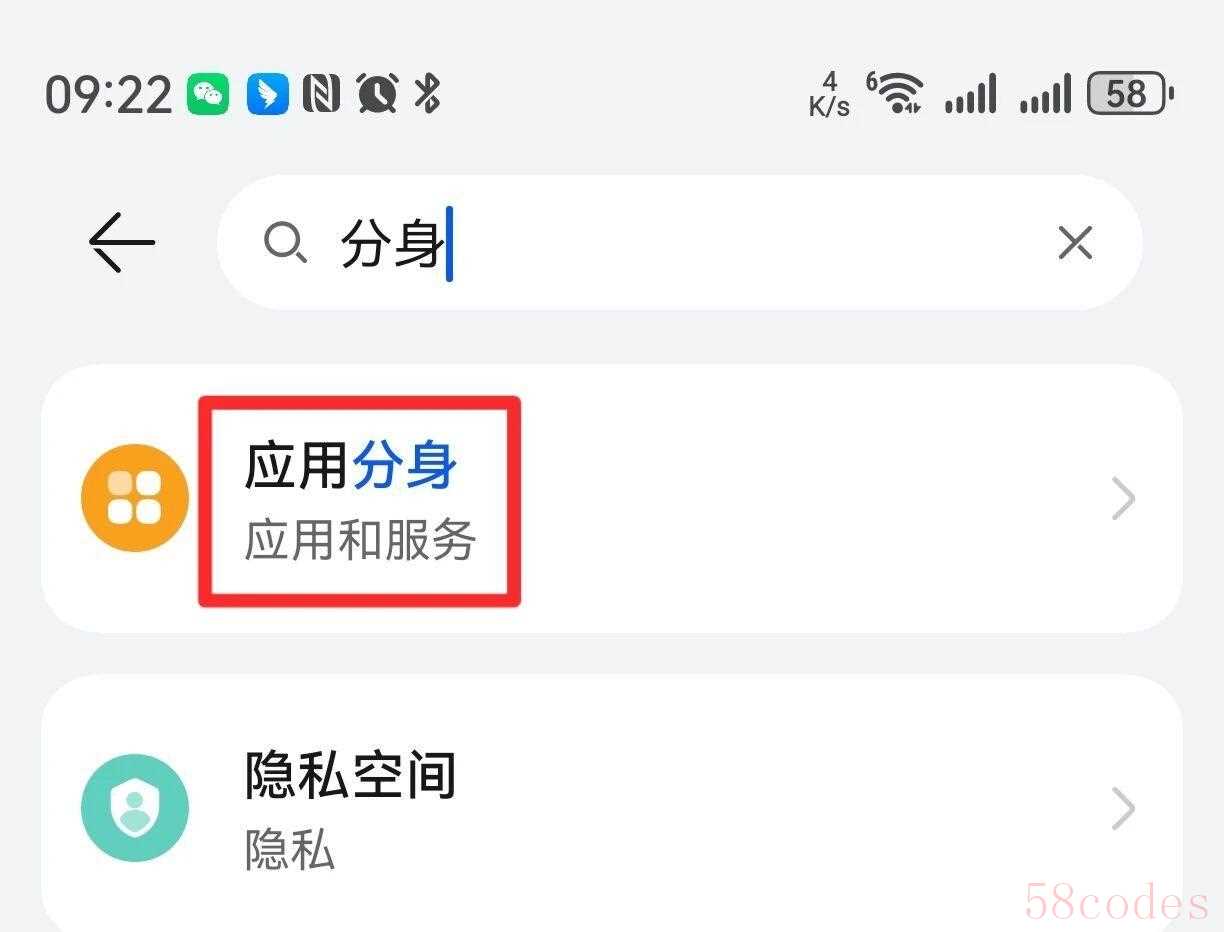The width and height of the screenshot is (1224, 932).
Task: Tap the WeChat status bar icon
Action: [208, 95]
